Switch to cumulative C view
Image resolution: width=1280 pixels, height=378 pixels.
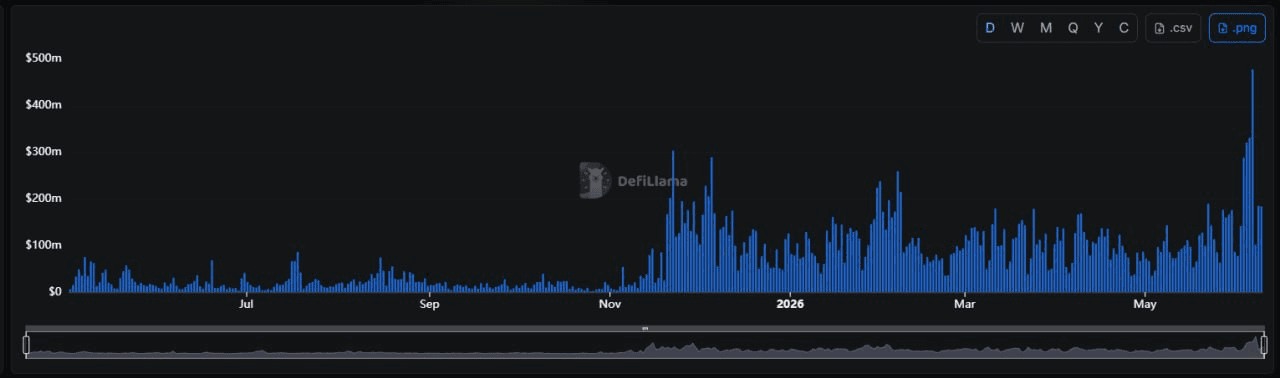coord(1124,28)
